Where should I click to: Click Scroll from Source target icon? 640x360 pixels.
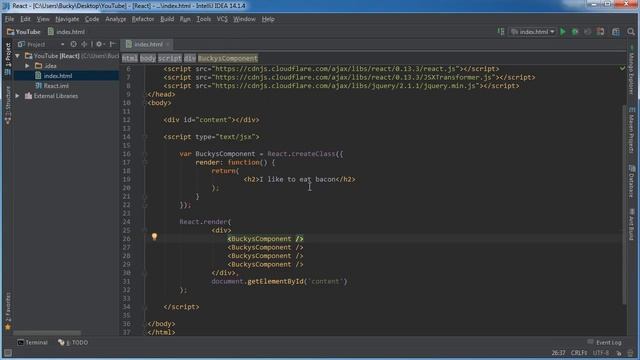73,44
